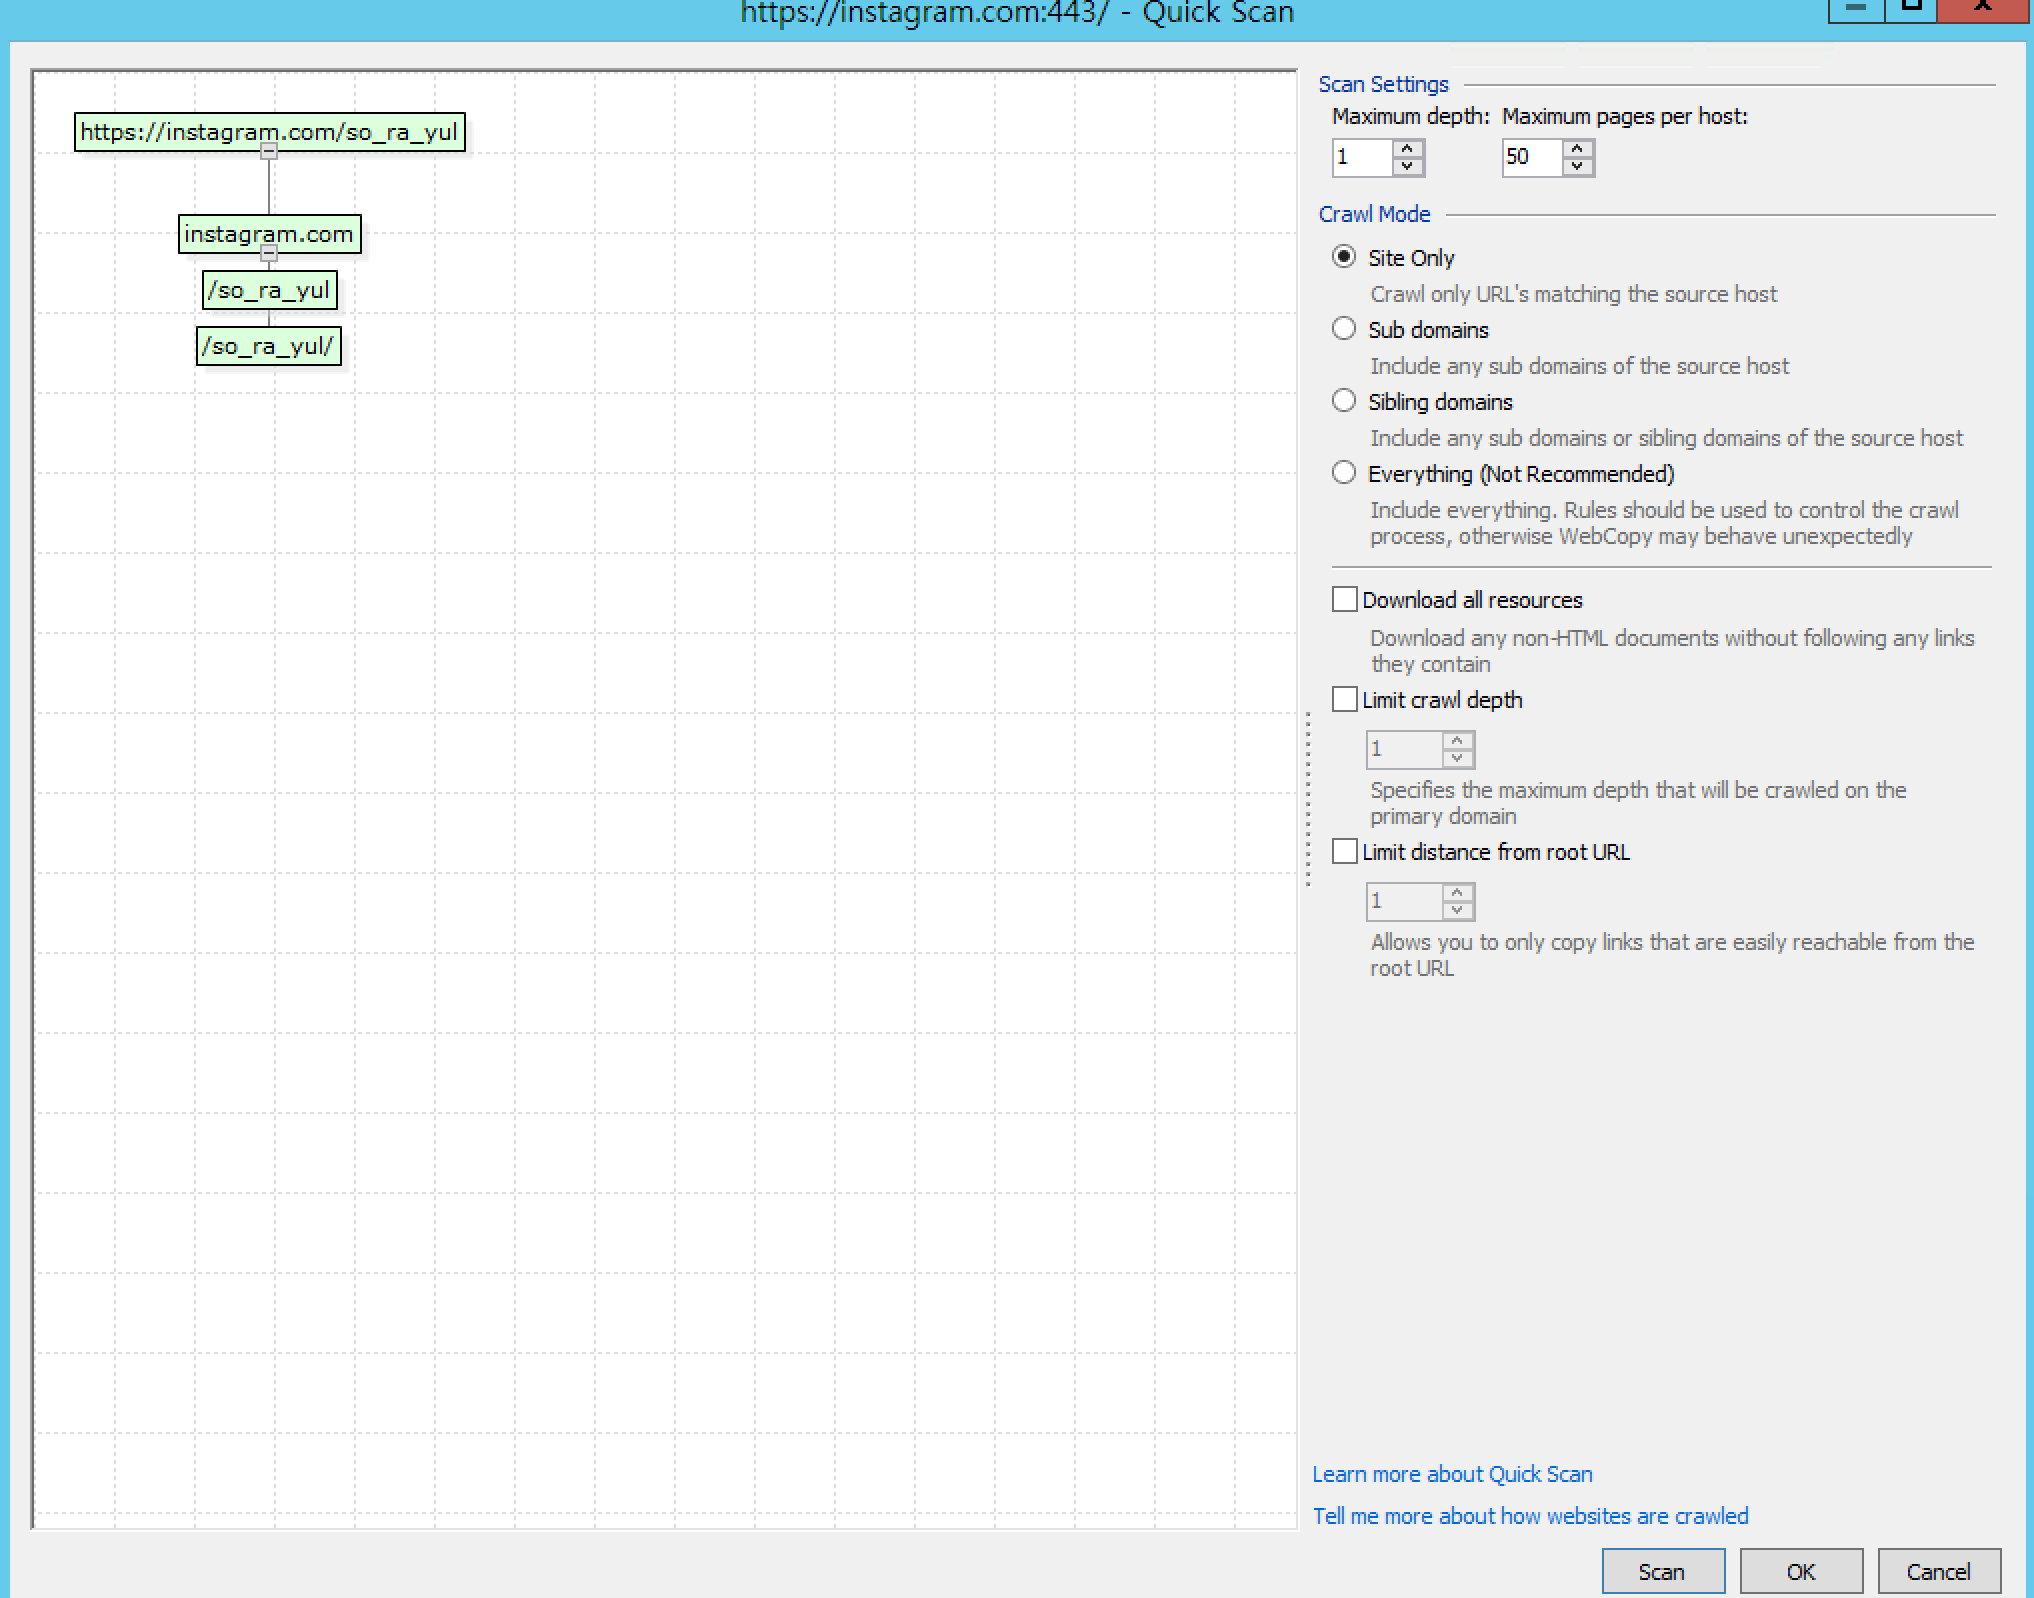Select the Sub domains radio button

[x=1344, y=329]
